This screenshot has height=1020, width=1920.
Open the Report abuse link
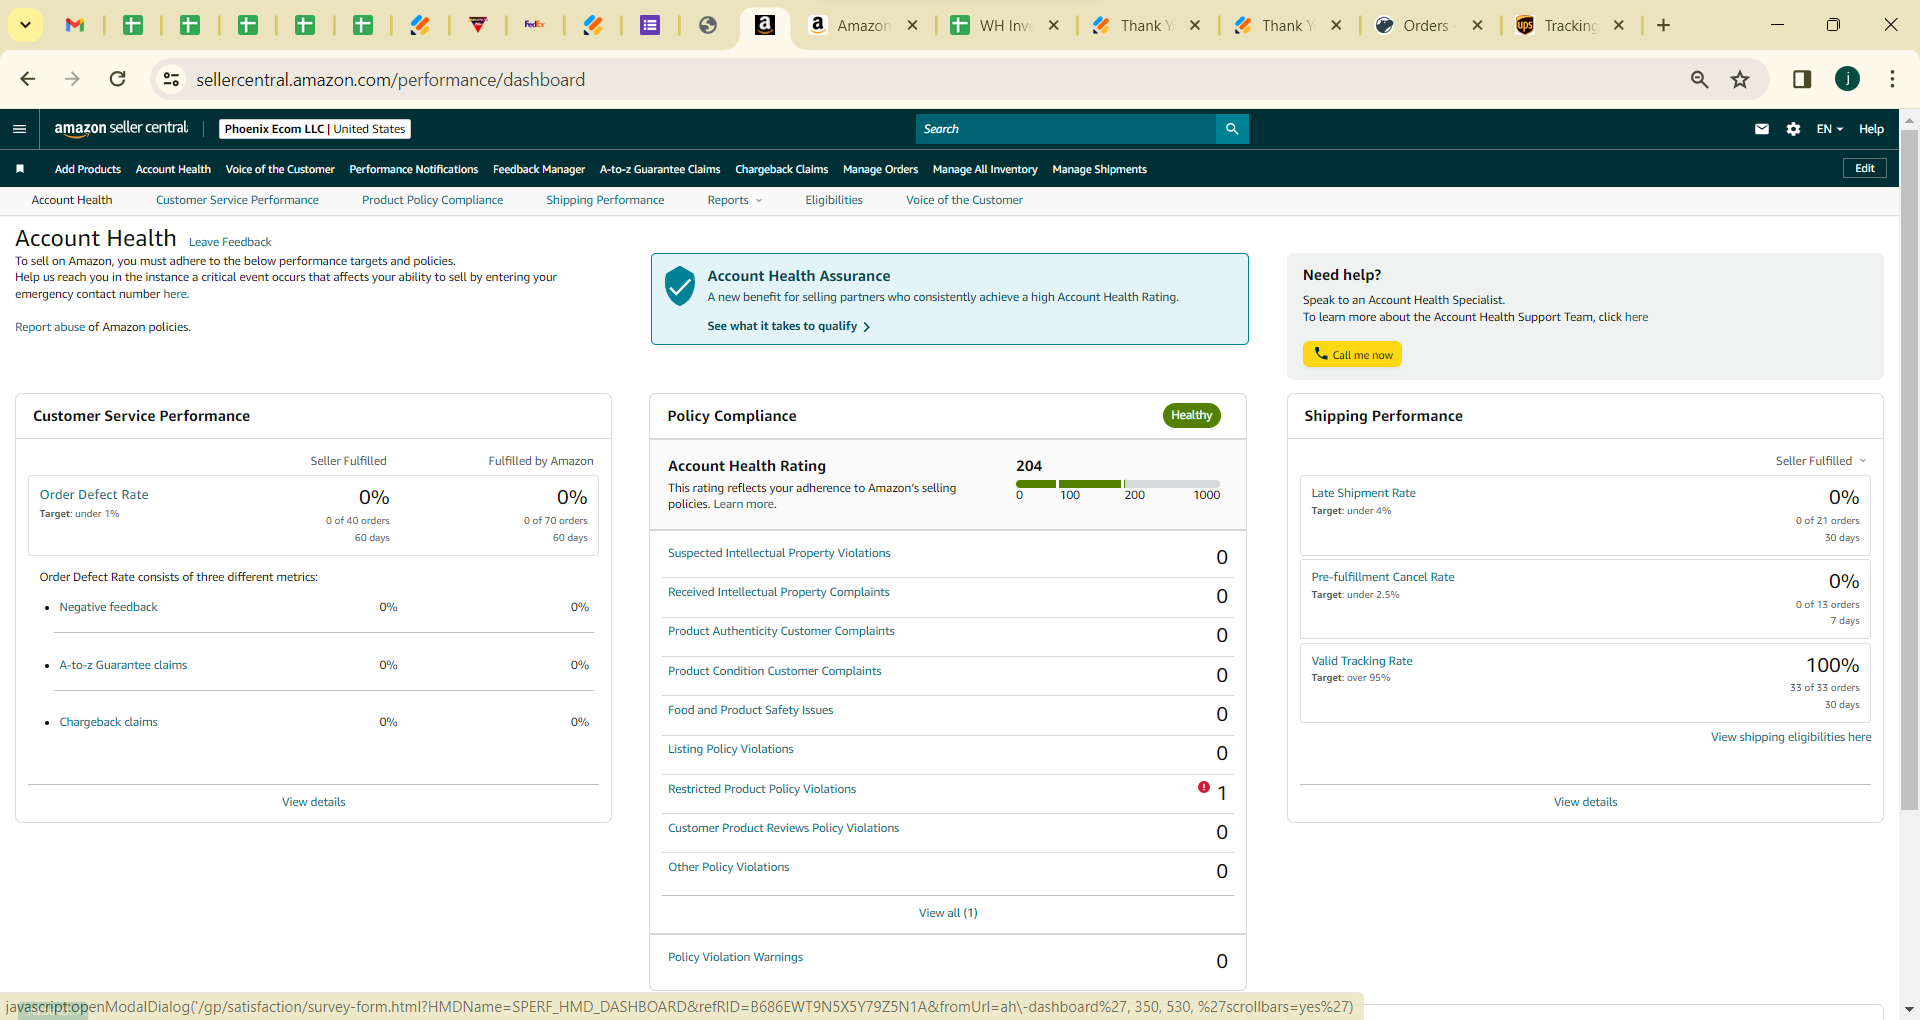click(50, 327)
